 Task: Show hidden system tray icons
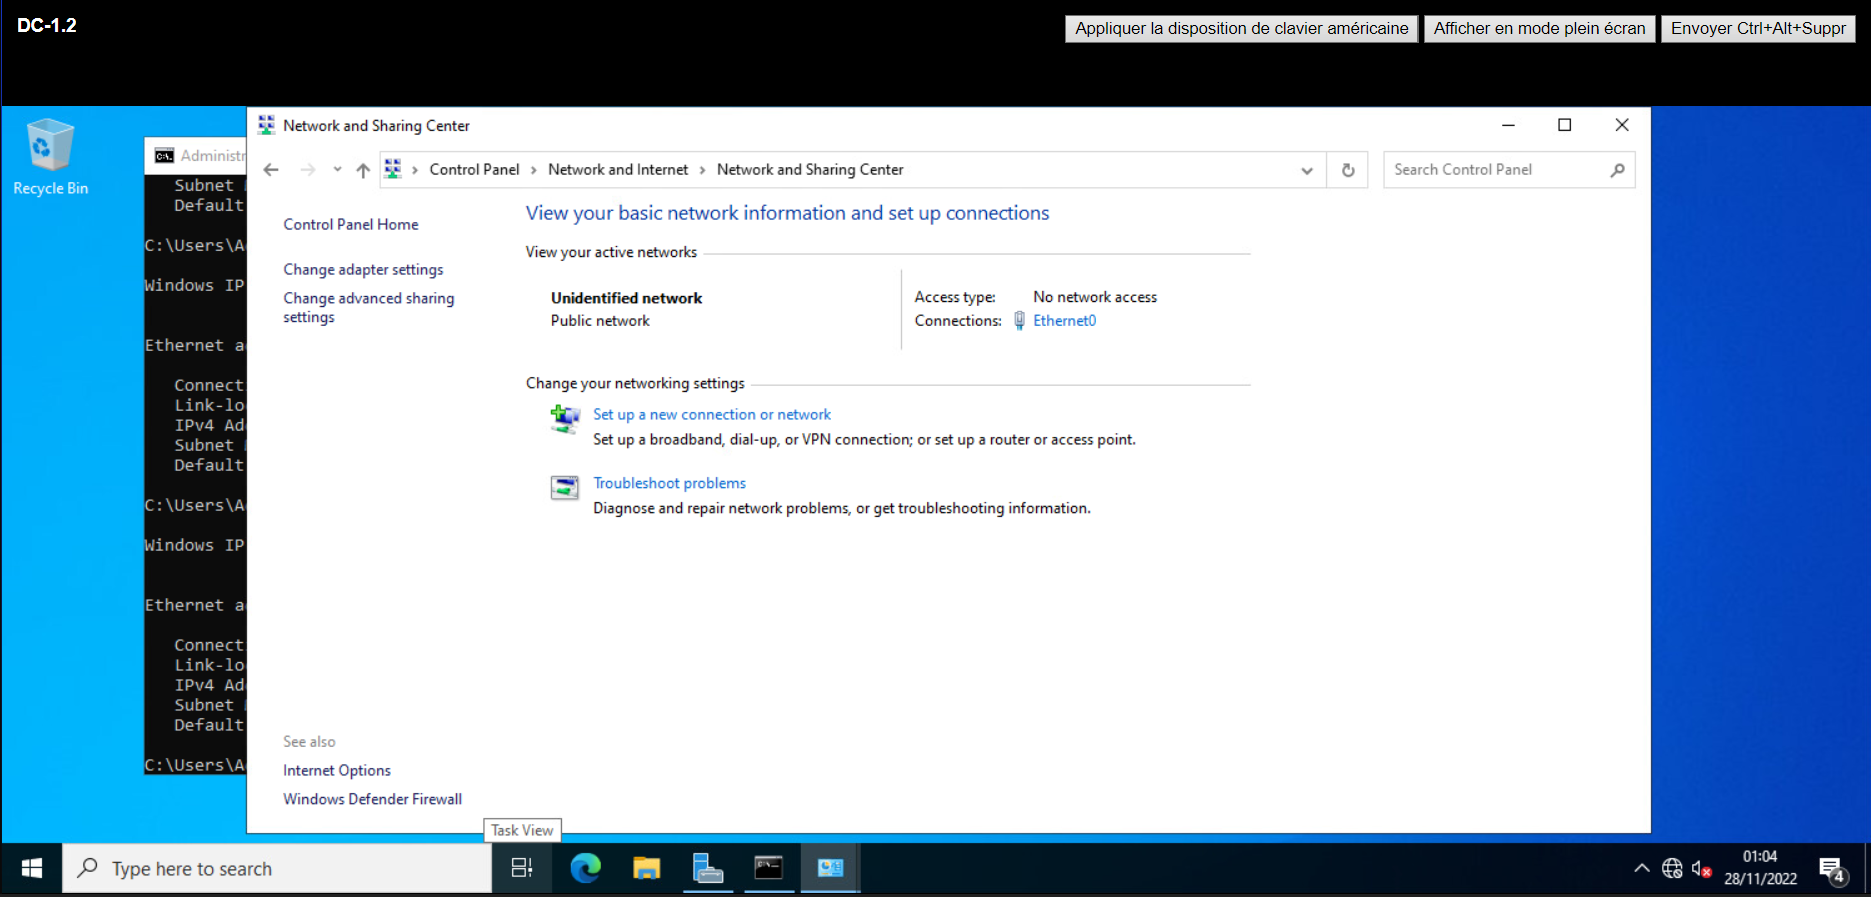(1642, 868)
